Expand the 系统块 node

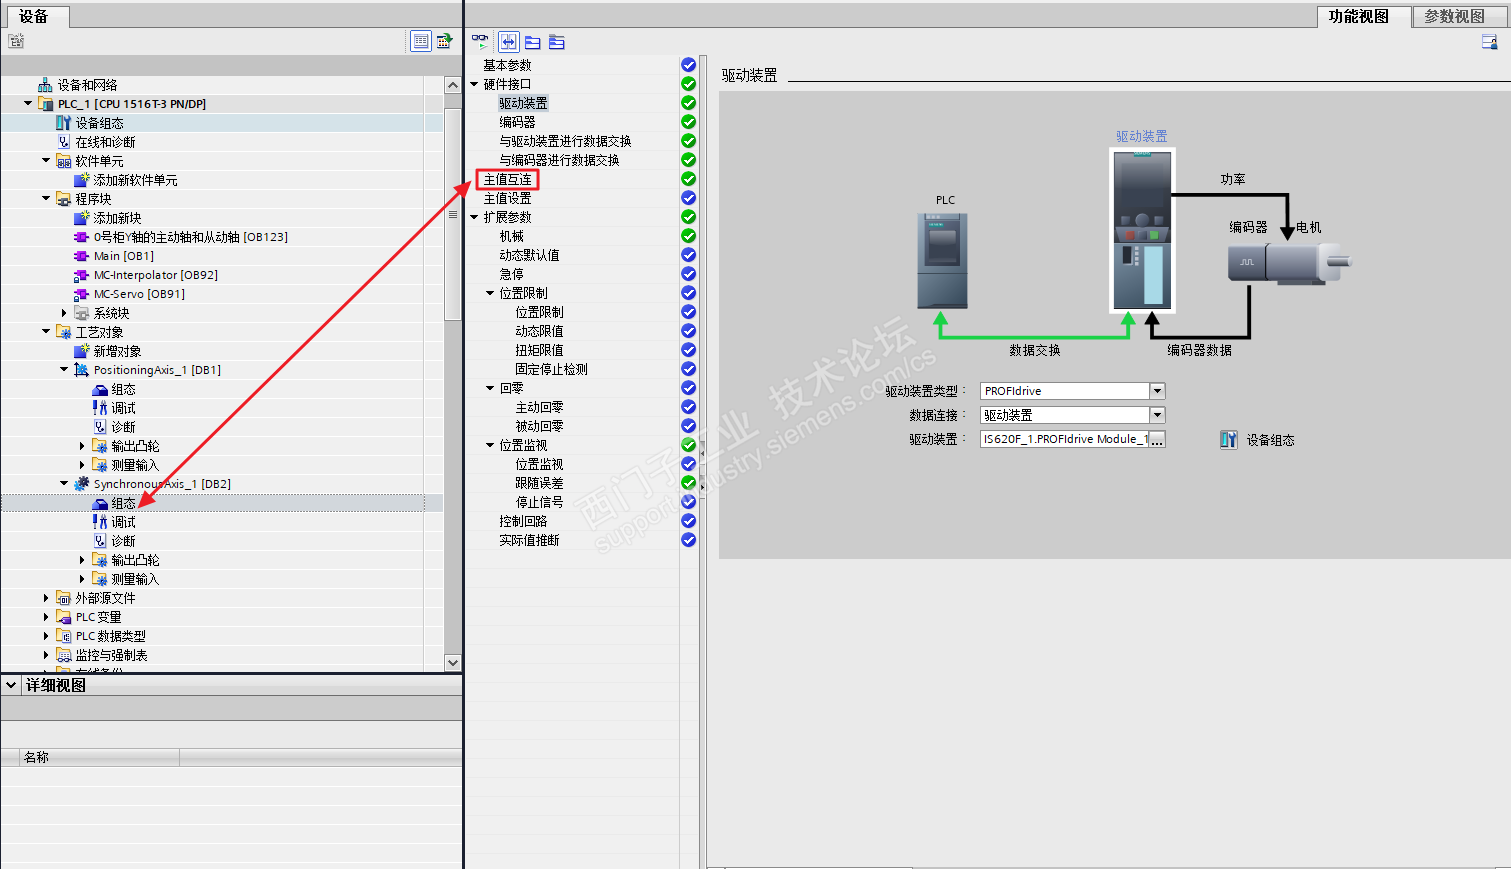point(64,313)
